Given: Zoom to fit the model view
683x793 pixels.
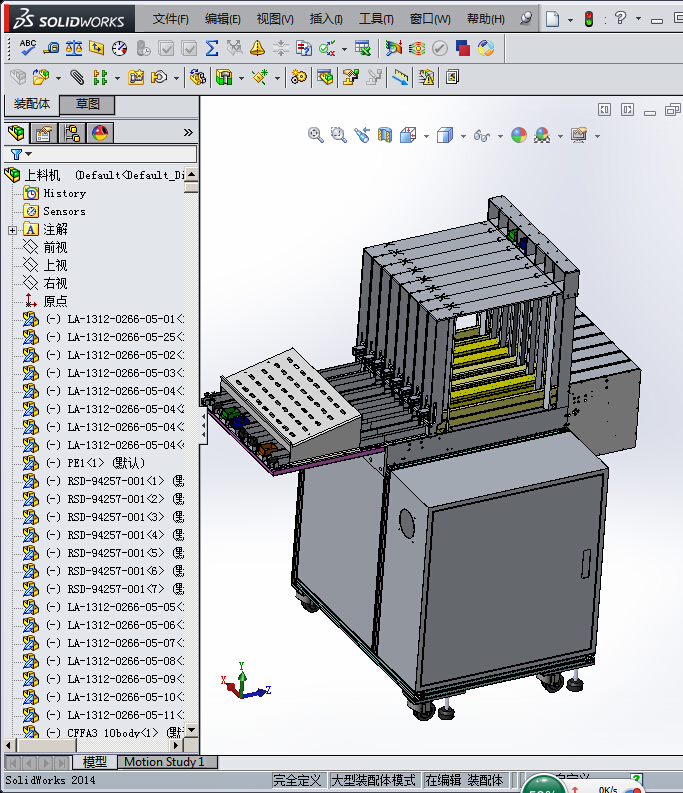Looking at the screenshot, I should (x=316, y=135).
